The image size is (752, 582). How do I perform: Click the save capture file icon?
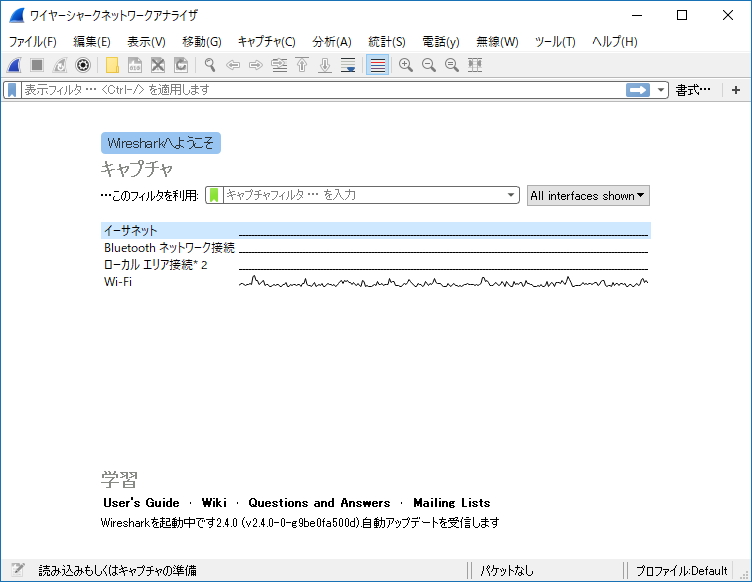(x=135, y=65)
